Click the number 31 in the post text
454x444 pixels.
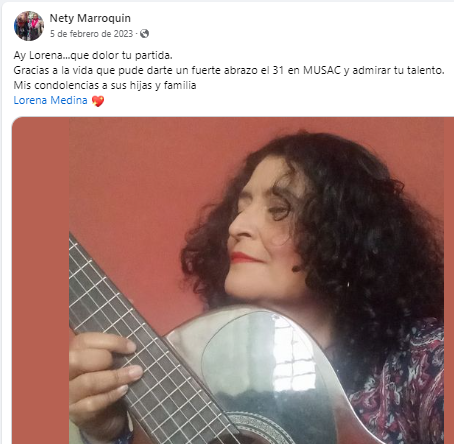coord(278,70)
